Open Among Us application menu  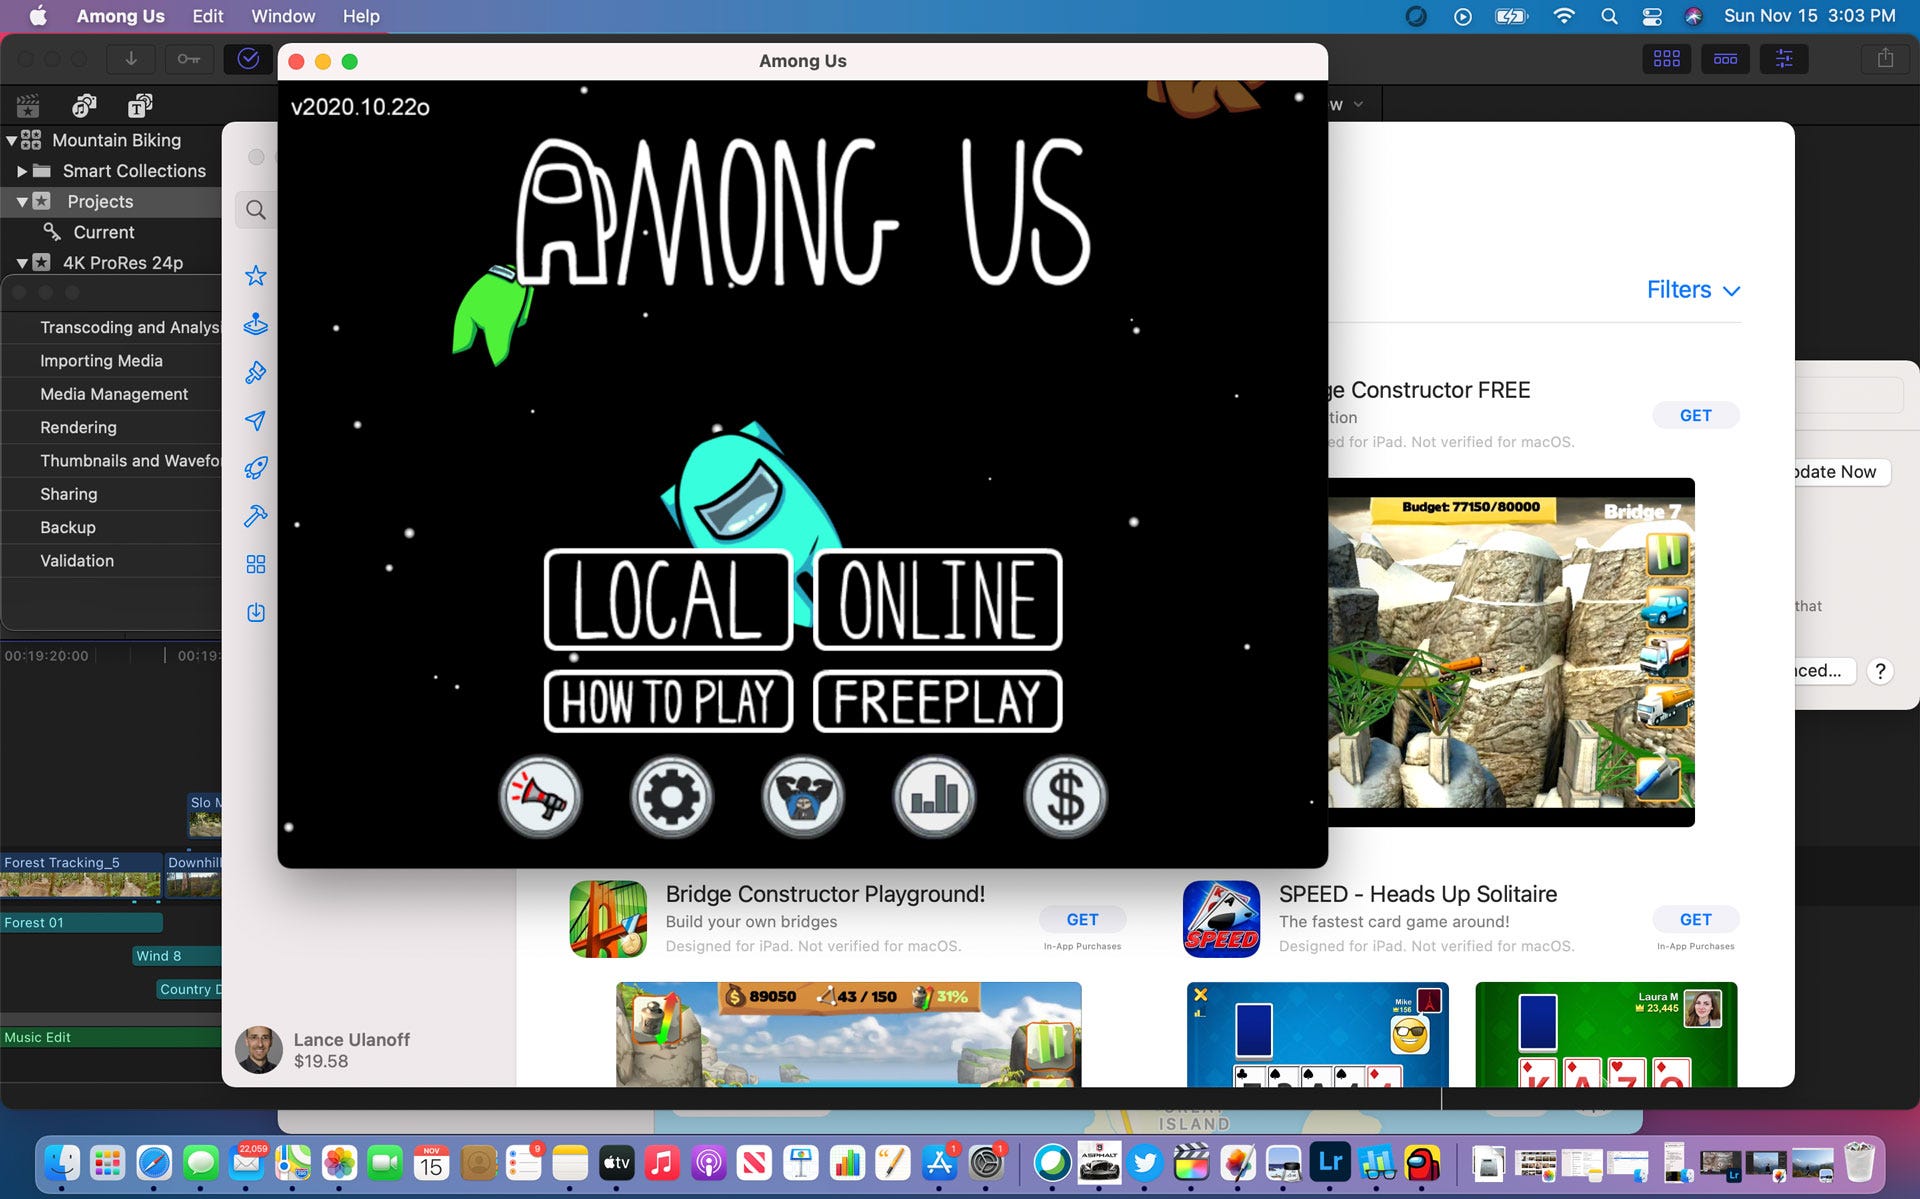tap(120, 16)
